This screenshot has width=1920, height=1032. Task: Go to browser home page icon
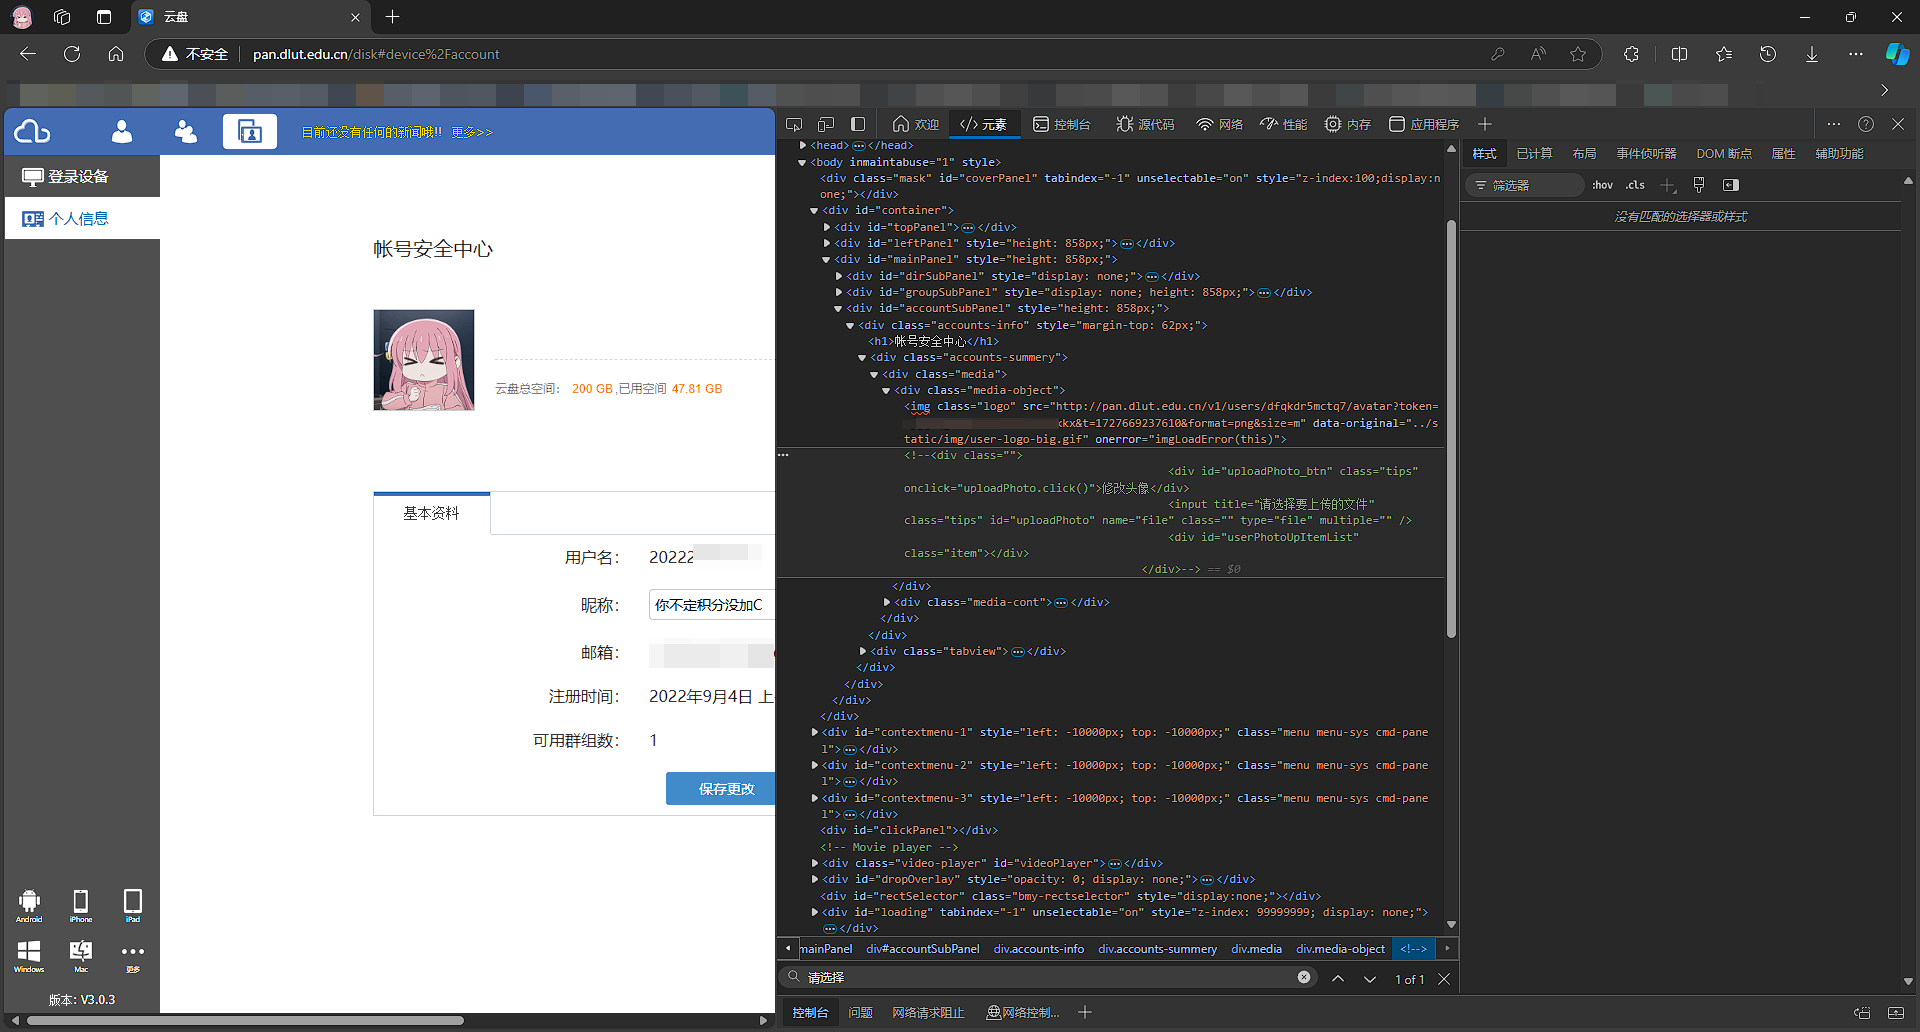click(x=116, y=54)
